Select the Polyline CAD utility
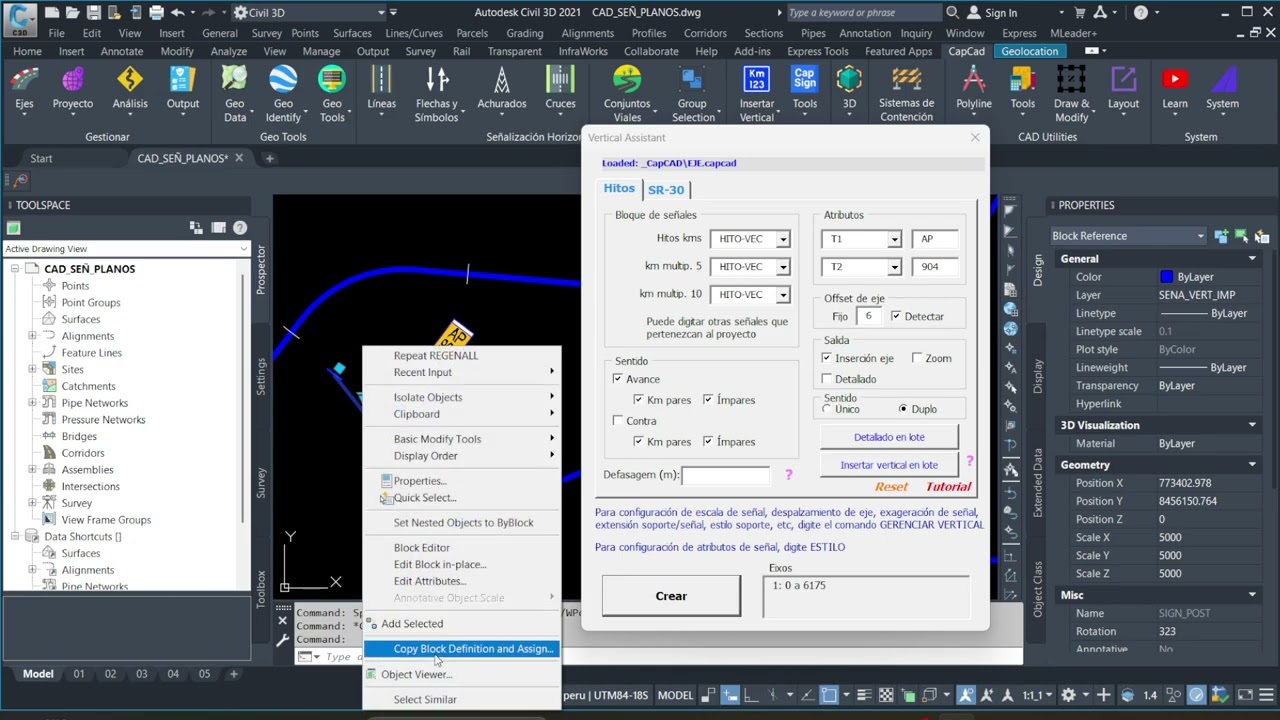Image resolution: width=1280 pixels, height=720 pixels. (x=974, y=88)
